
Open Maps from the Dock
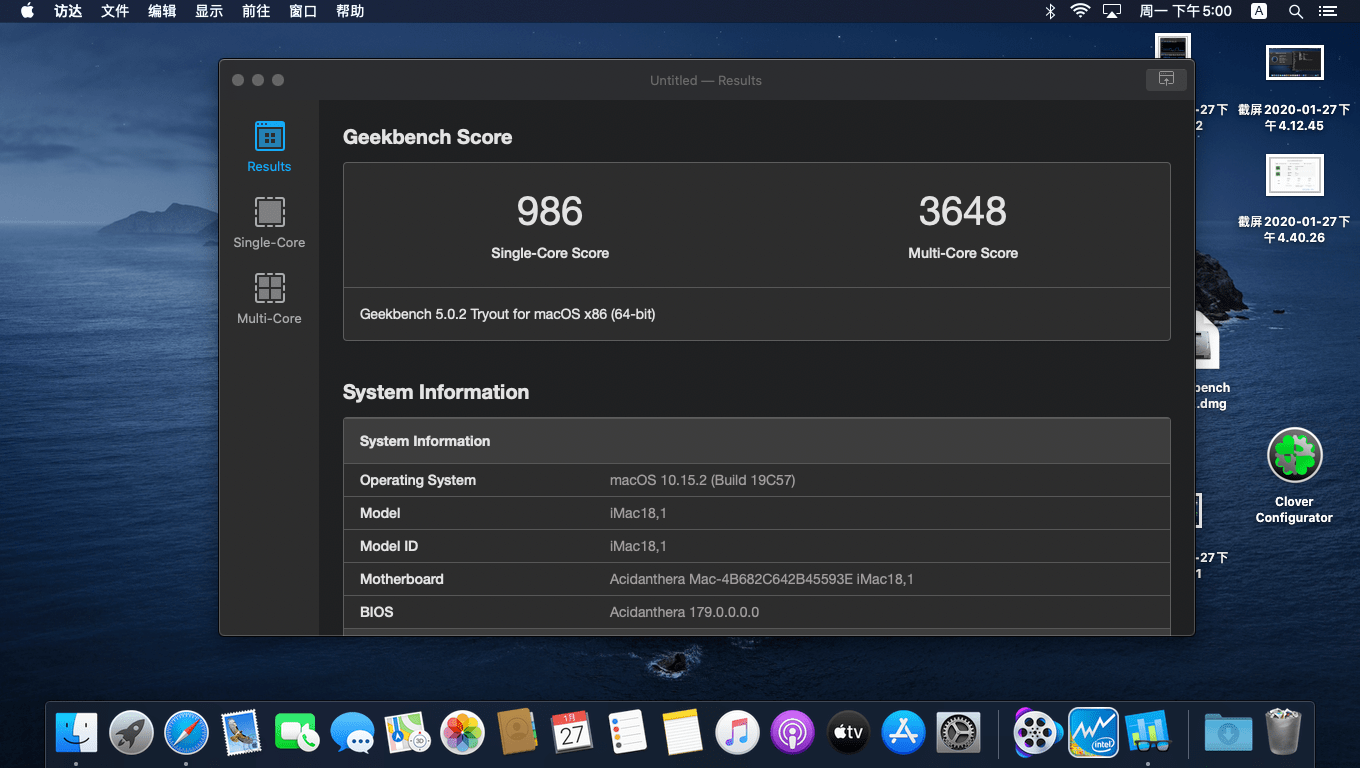[x=407, y=733]
